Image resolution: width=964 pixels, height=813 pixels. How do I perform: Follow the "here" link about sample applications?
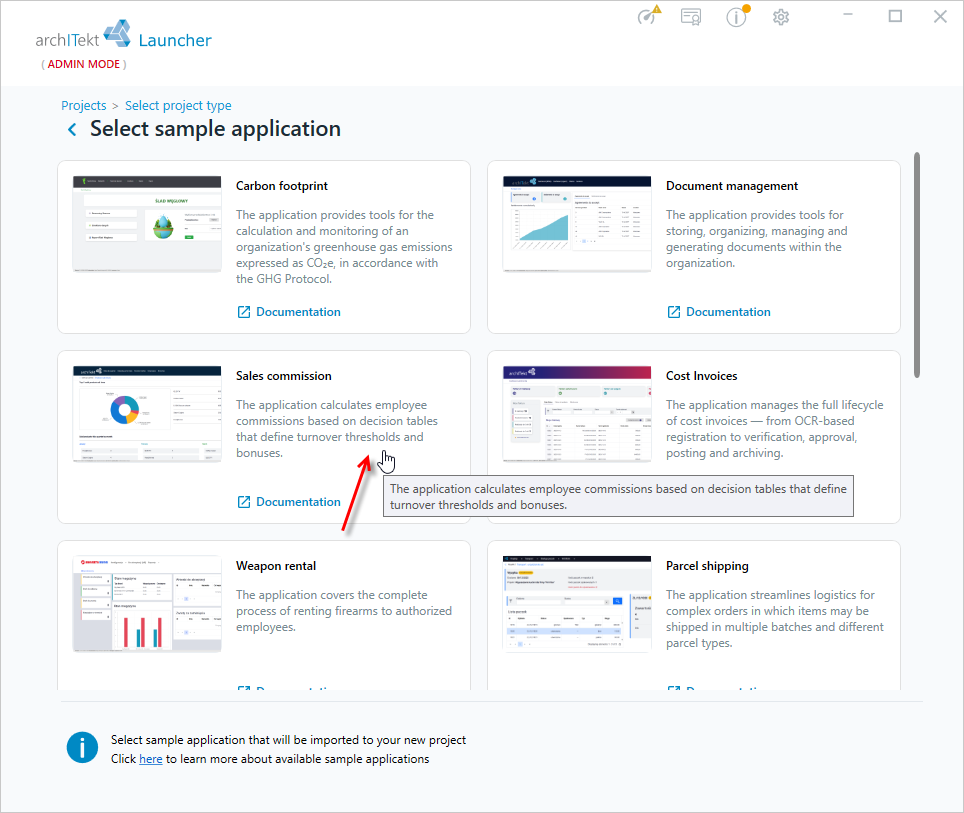(151, 759)
